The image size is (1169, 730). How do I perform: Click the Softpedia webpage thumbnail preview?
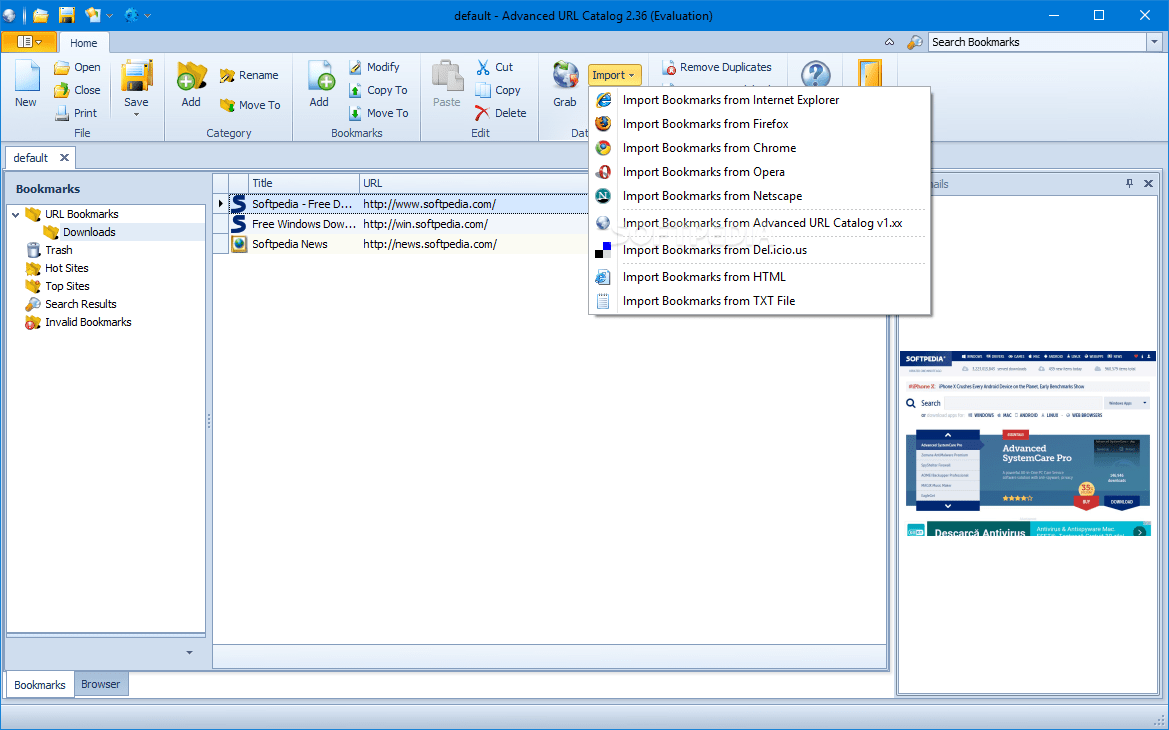(1028, 445)
